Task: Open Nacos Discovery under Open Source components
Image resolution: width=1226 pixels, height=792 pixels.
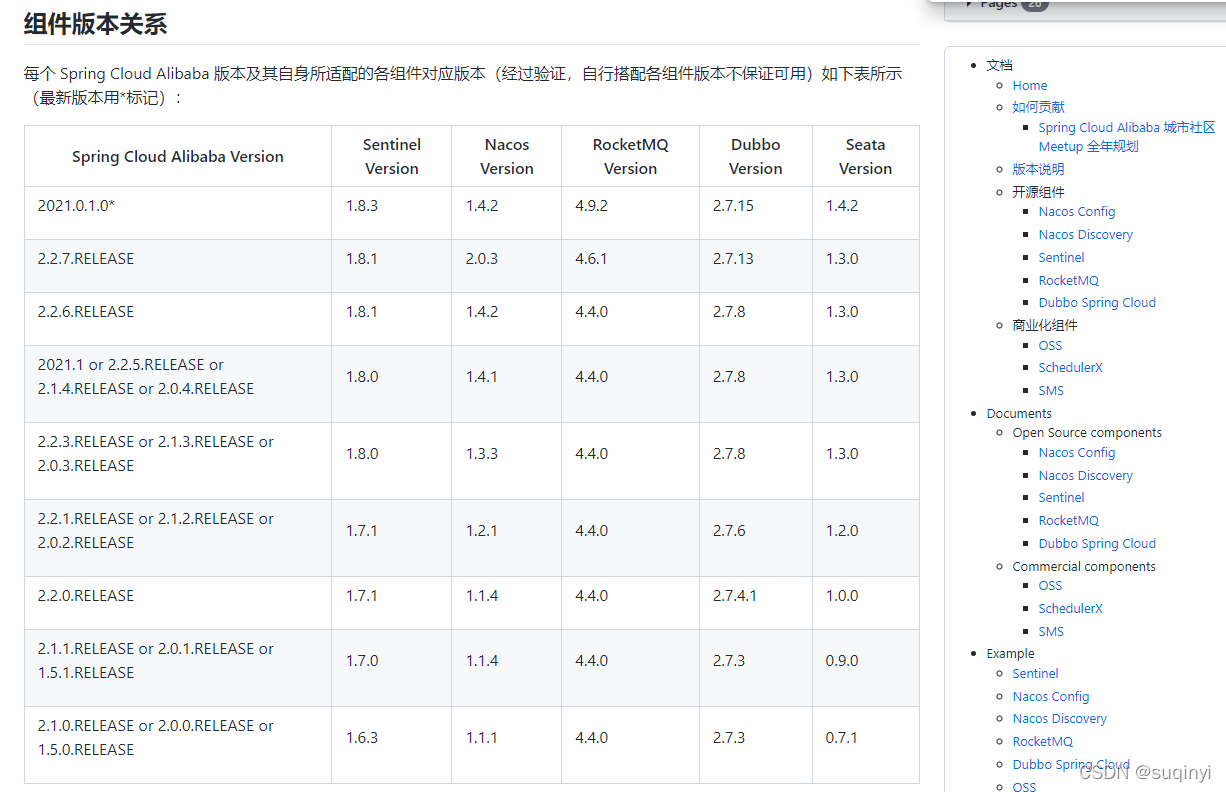Action: point(1085,476)
